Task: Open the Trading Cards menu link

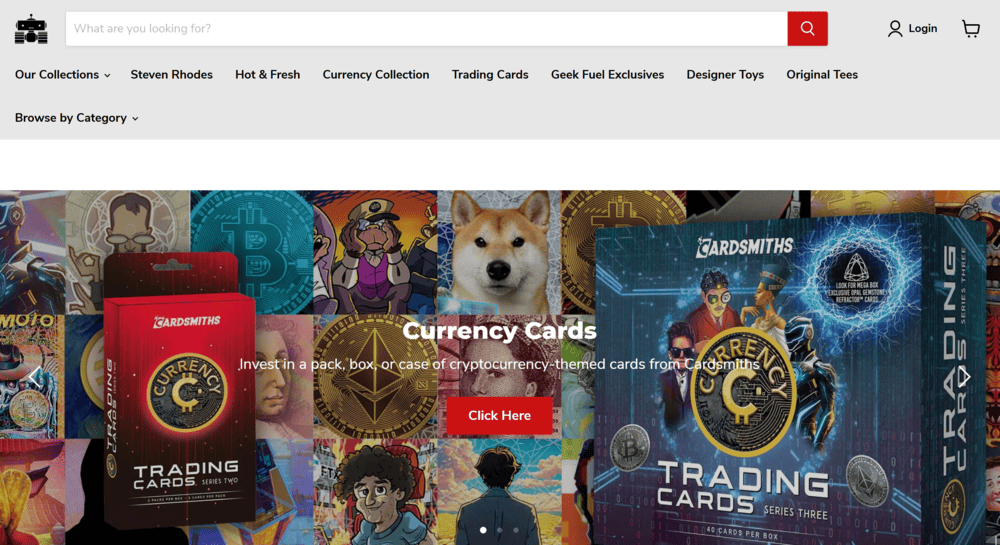Action: [490, 75]
